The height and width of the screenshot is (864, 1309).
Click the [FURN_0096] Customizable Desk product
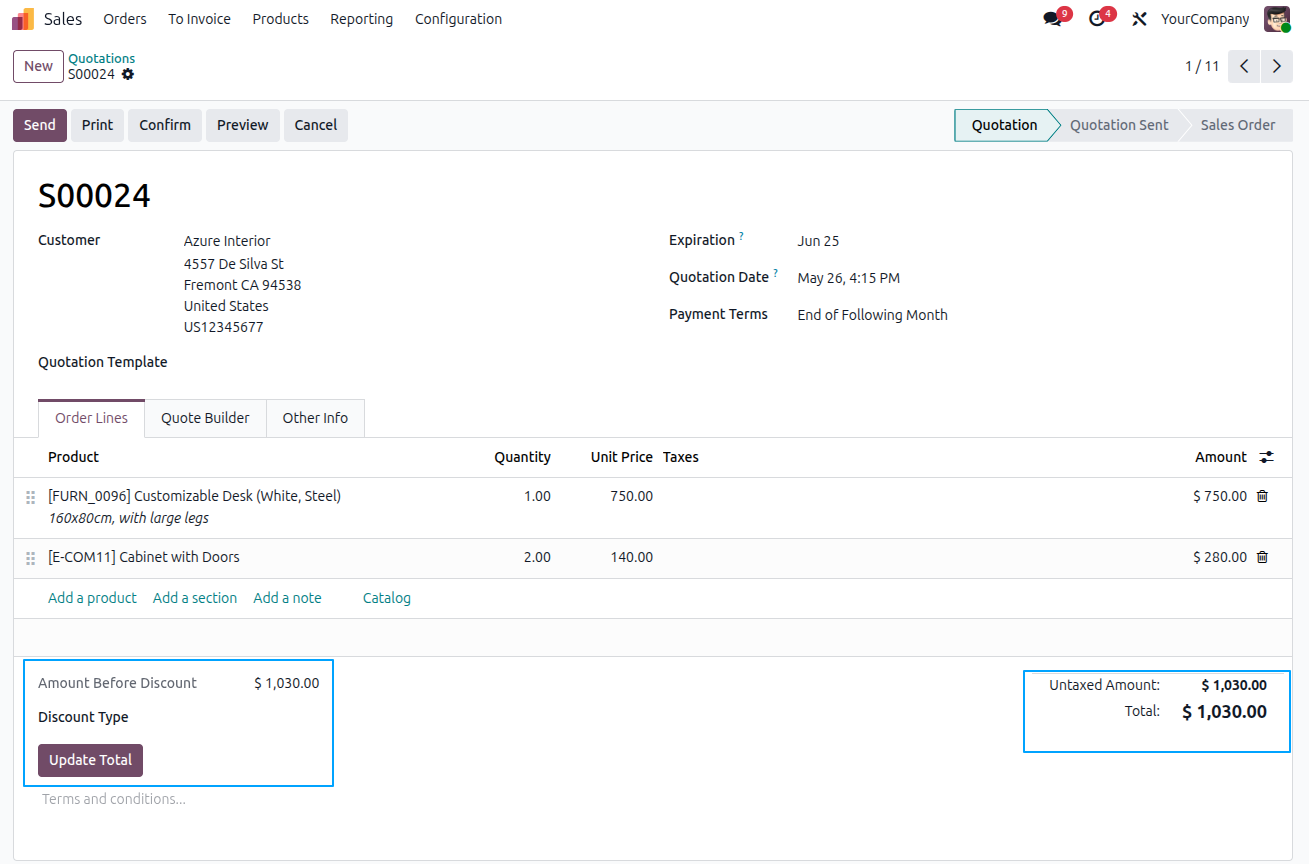(194, 496)
